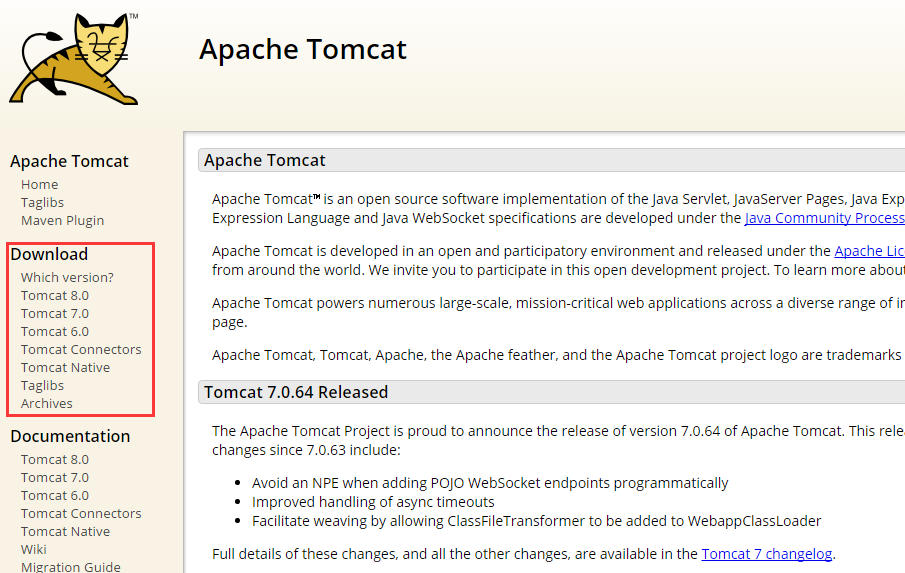Download Tomcat 6.0 from the Download section

point(55,331)
